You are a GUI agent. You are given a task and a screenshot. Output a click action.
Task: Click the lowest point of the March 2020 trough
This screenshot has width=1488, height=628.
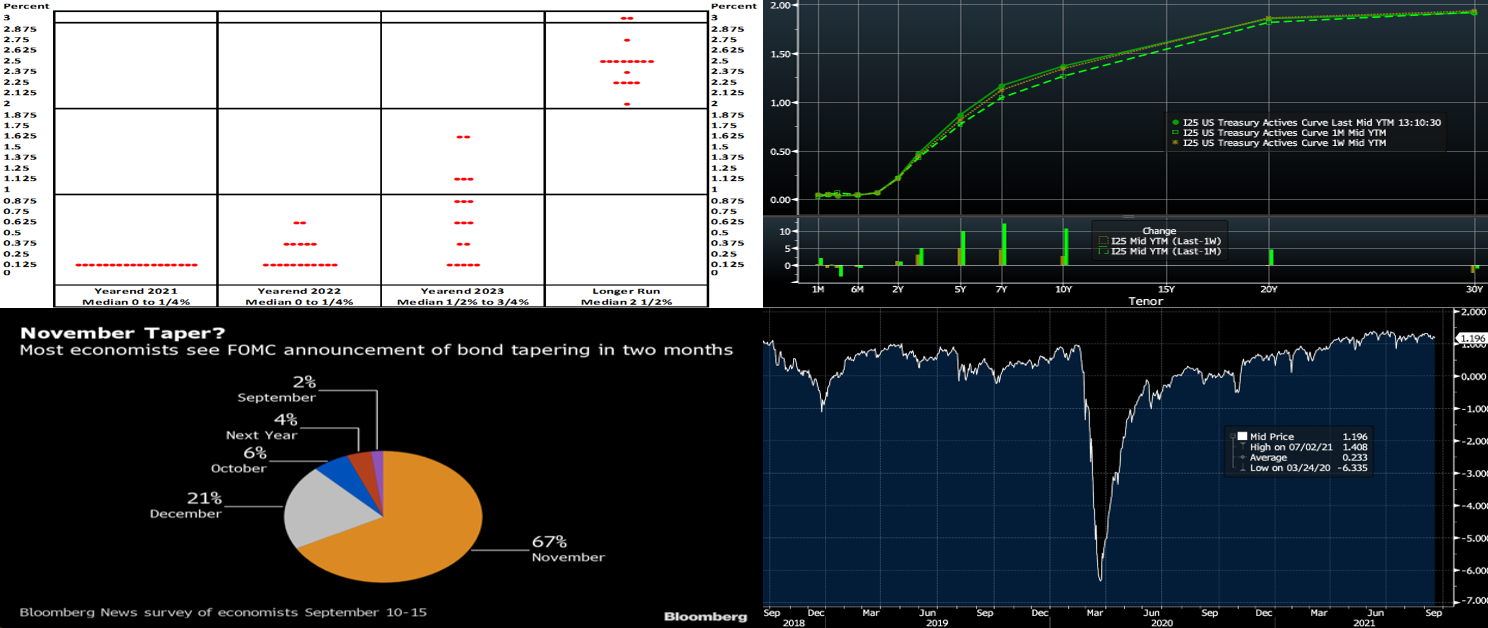click(1101, 579)
